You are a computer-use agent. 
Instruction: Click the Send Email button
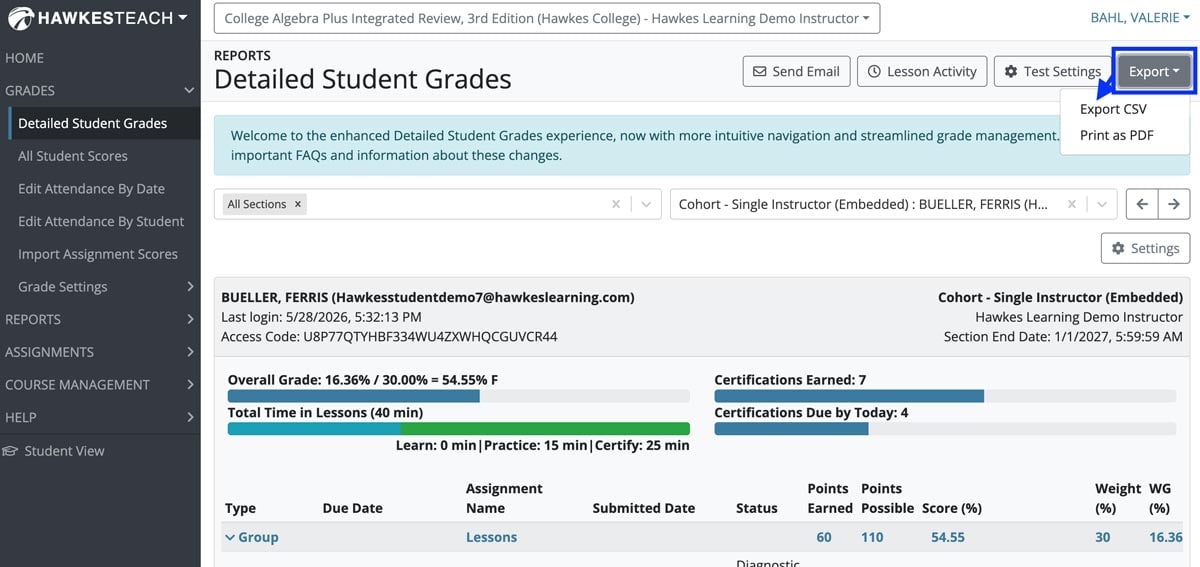[796, 72]
